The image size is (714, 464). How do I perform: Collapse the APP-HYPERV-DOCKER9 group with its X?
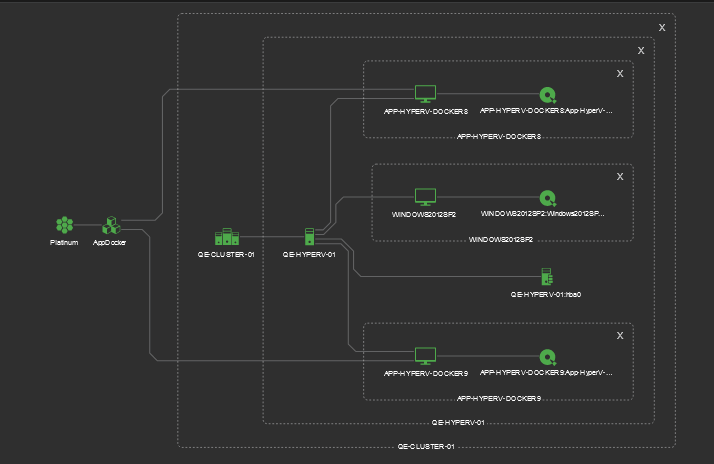(x=620, y=336)
